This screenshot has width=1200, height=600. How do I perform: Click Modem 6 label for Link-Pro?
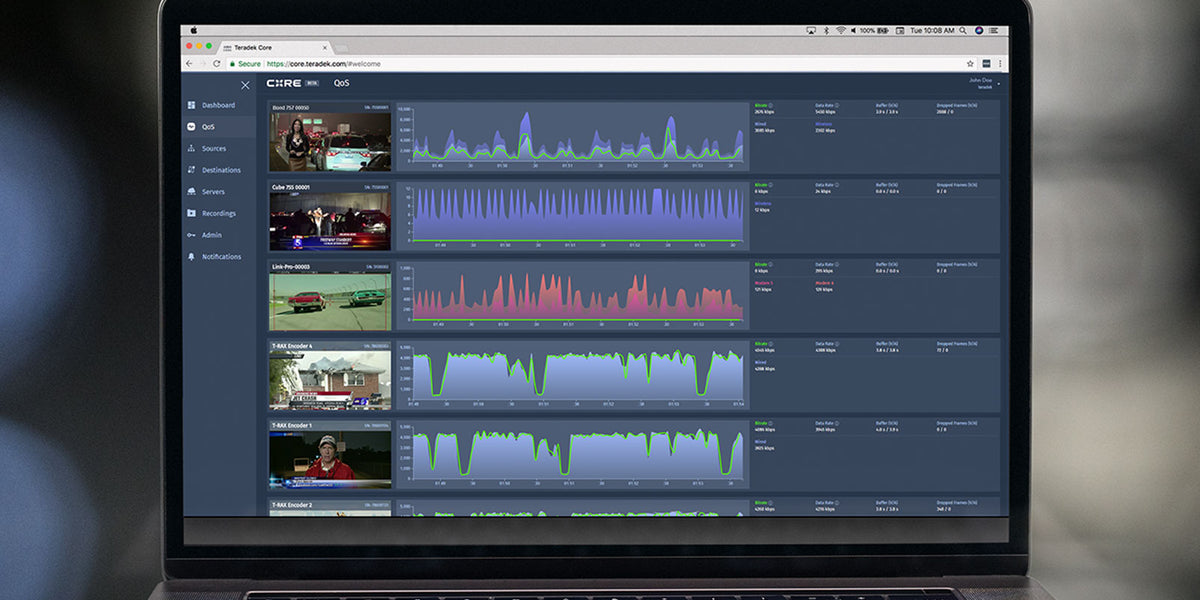click(x=825, y=283)
